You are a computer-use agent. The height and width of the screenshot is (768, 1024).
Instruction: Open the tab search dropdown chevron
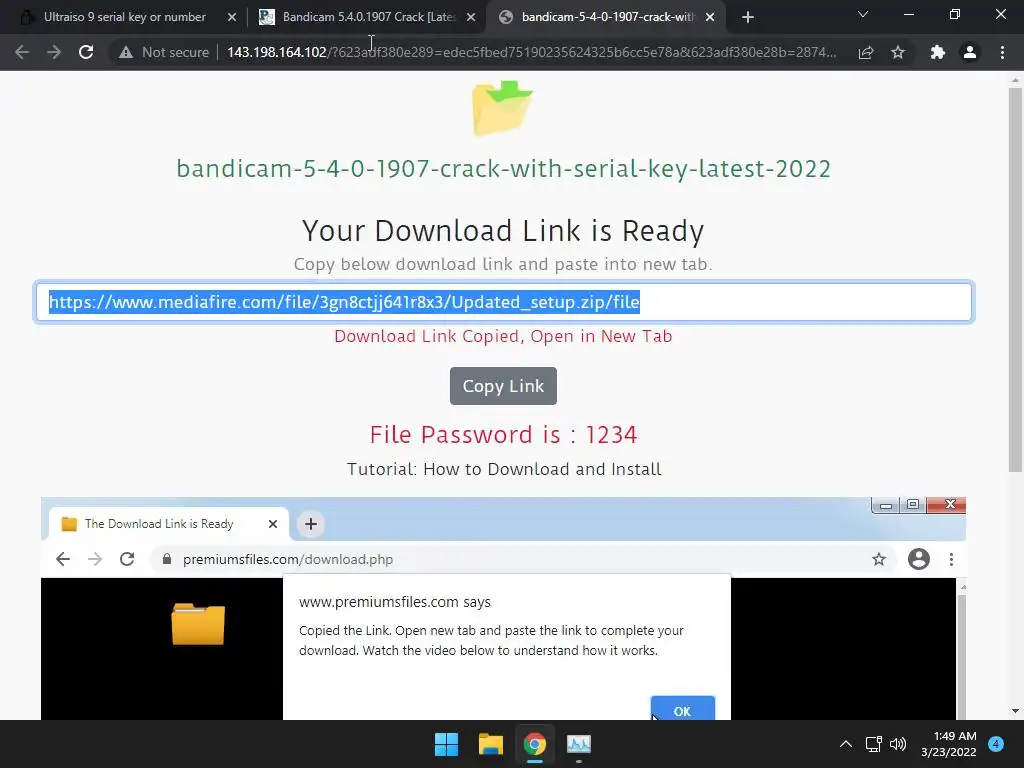tap(863, 14)
